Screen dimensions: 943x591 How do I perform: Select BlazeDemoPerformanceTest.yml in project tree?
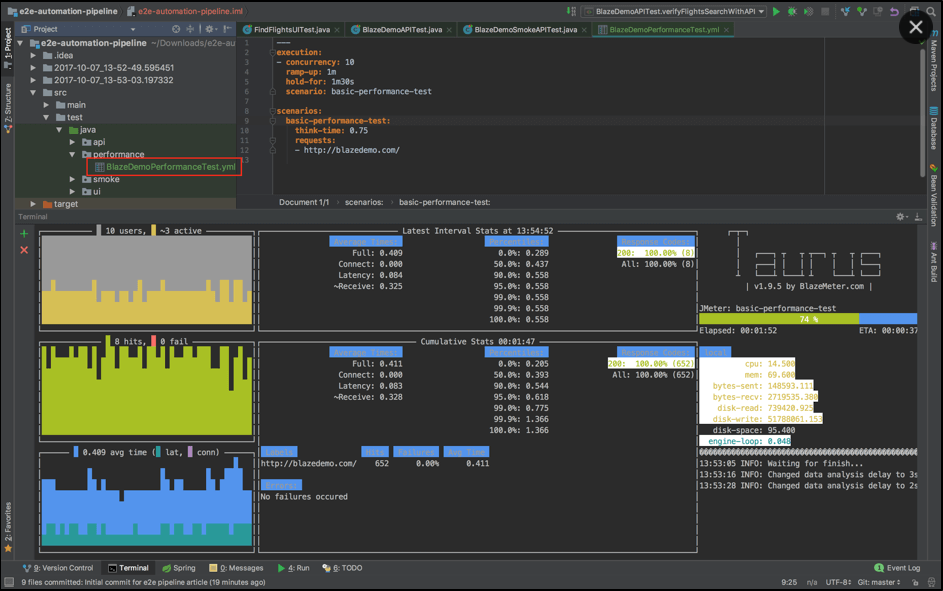170,167
